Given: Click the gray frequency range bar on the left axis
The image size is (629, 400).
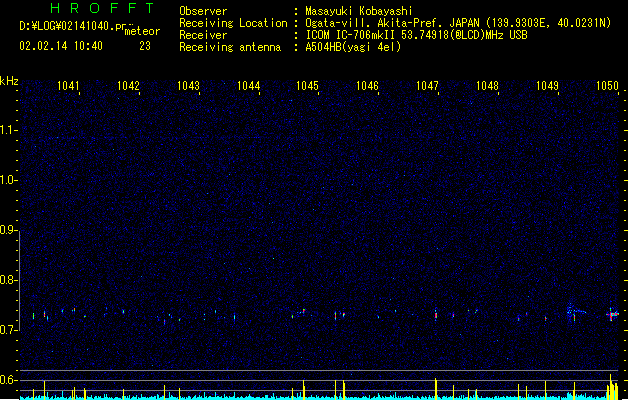Looking at the screenshot, I should (x=19, y=281).
